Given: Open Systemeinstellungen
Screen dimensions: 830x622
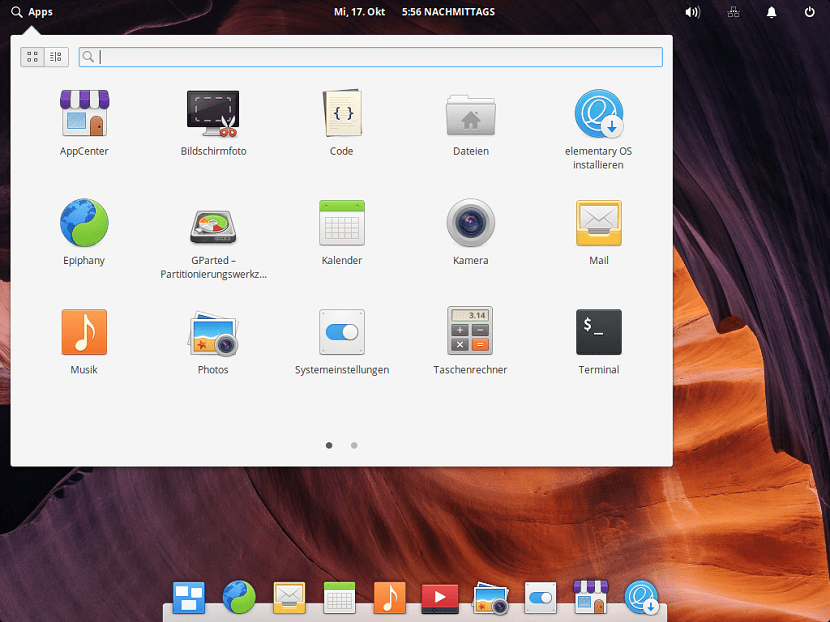Looking at the screenshot, I should point(341,331).
